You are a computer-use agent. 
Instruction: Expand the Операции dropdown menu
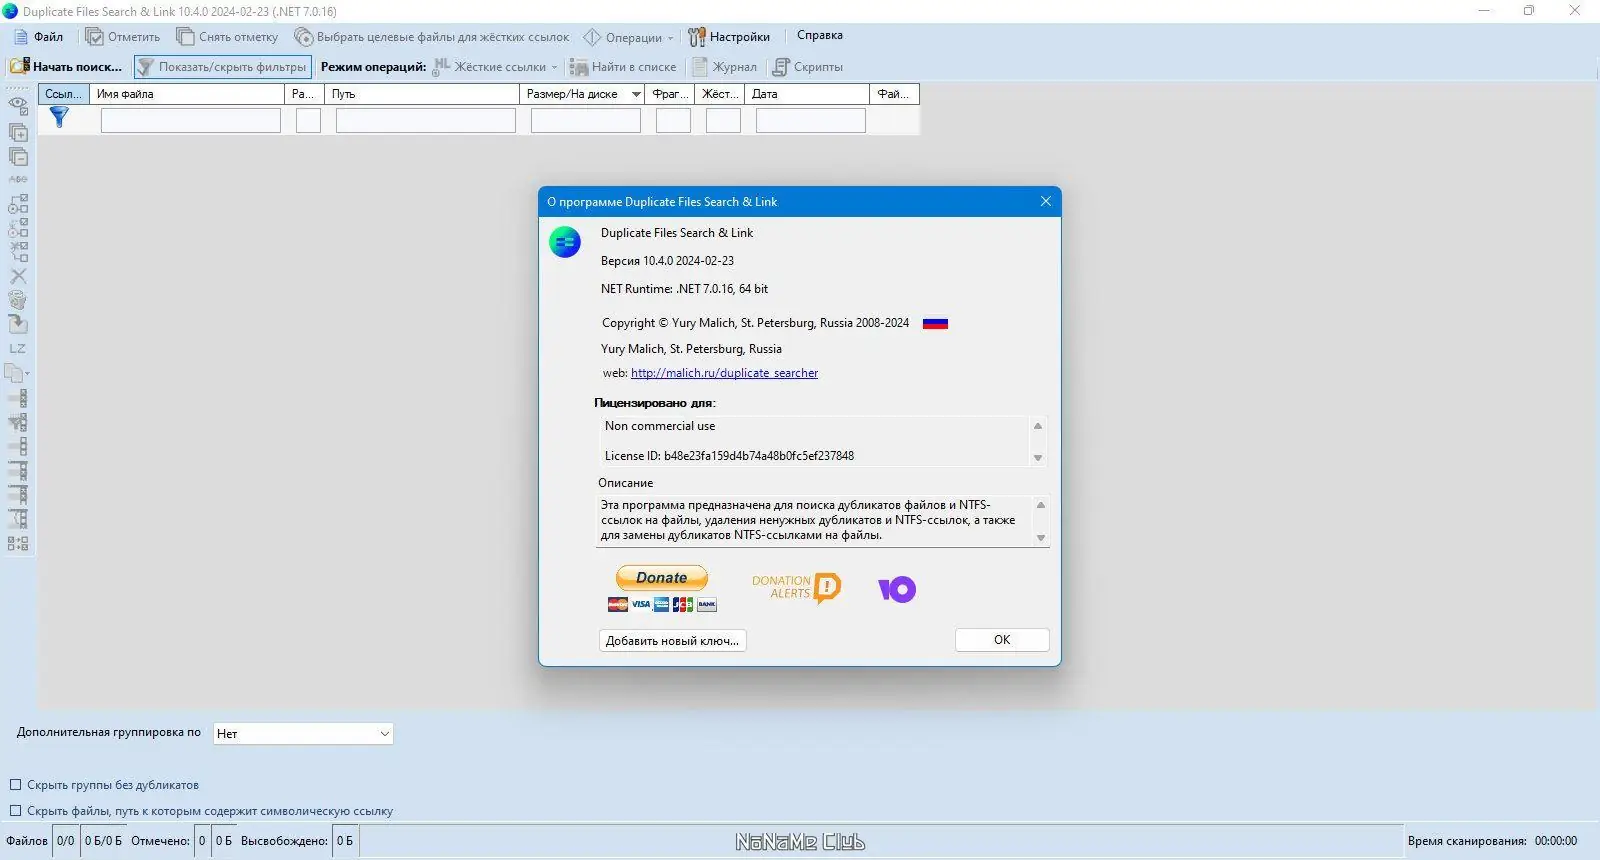click(x=629, y=37)
